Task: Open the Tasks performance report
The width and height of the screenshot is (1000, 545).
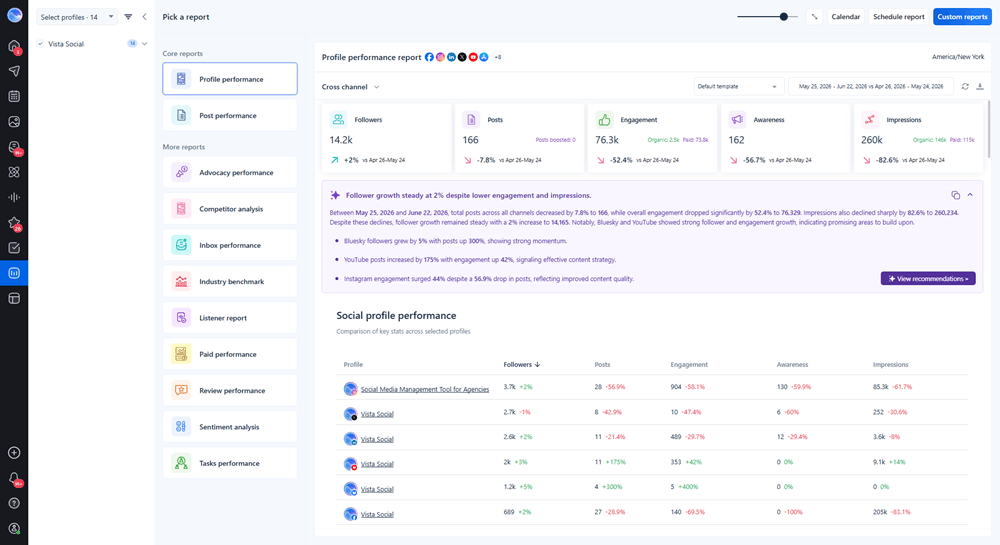Action: pyautogui.click(x=230, y=463)
